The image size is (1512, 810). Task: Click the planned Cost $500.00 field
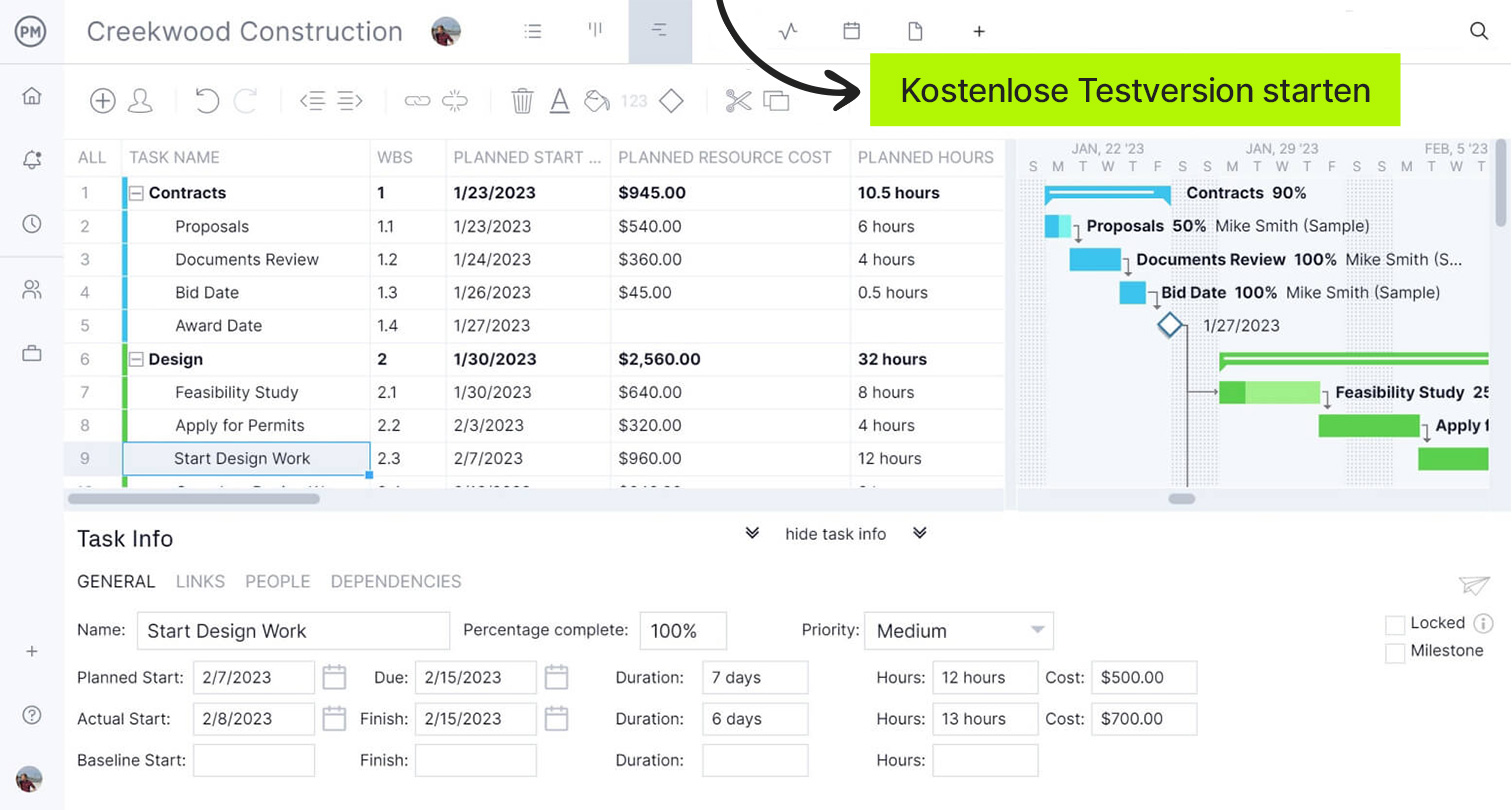pyautogui.click(x=1144, y=677)
